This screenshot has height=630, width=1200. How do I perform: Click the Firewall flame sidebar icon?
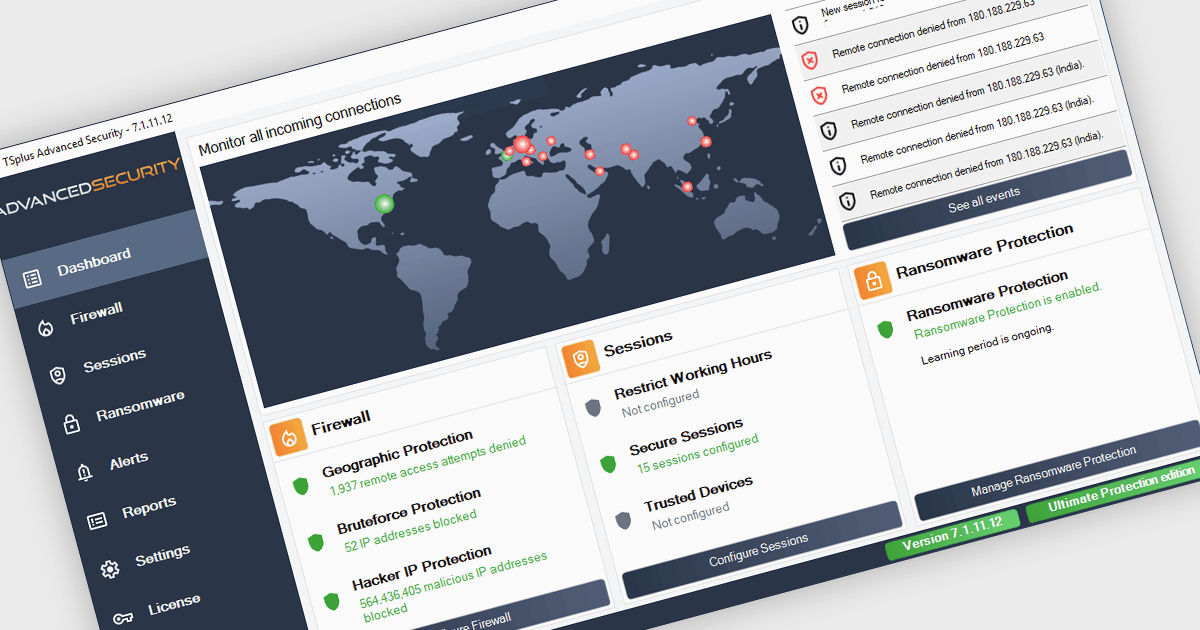[x=46, y=327]
